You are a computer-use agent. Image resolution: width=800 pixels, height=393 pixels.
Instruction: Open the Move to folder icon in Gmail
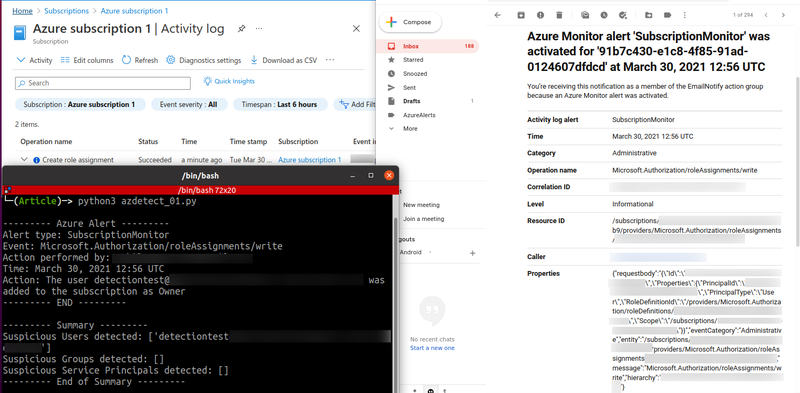(x=648, y=15)
